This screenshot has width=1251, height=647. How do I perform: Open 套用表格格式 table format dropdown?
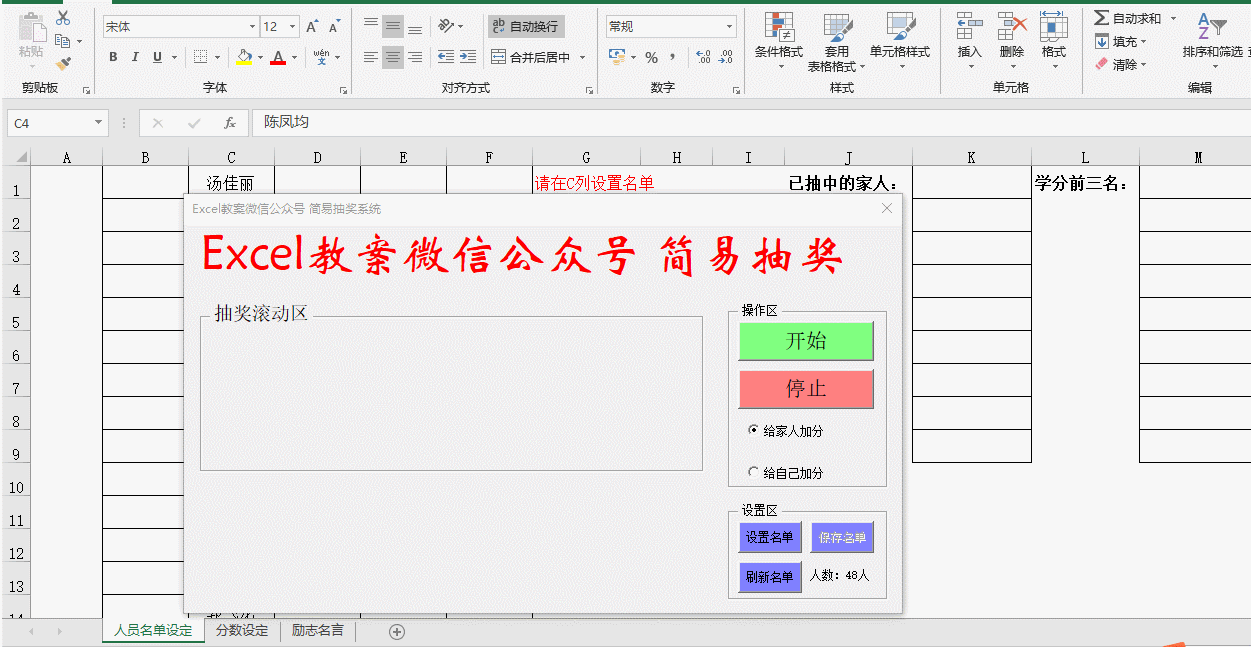tap(837, 43)
